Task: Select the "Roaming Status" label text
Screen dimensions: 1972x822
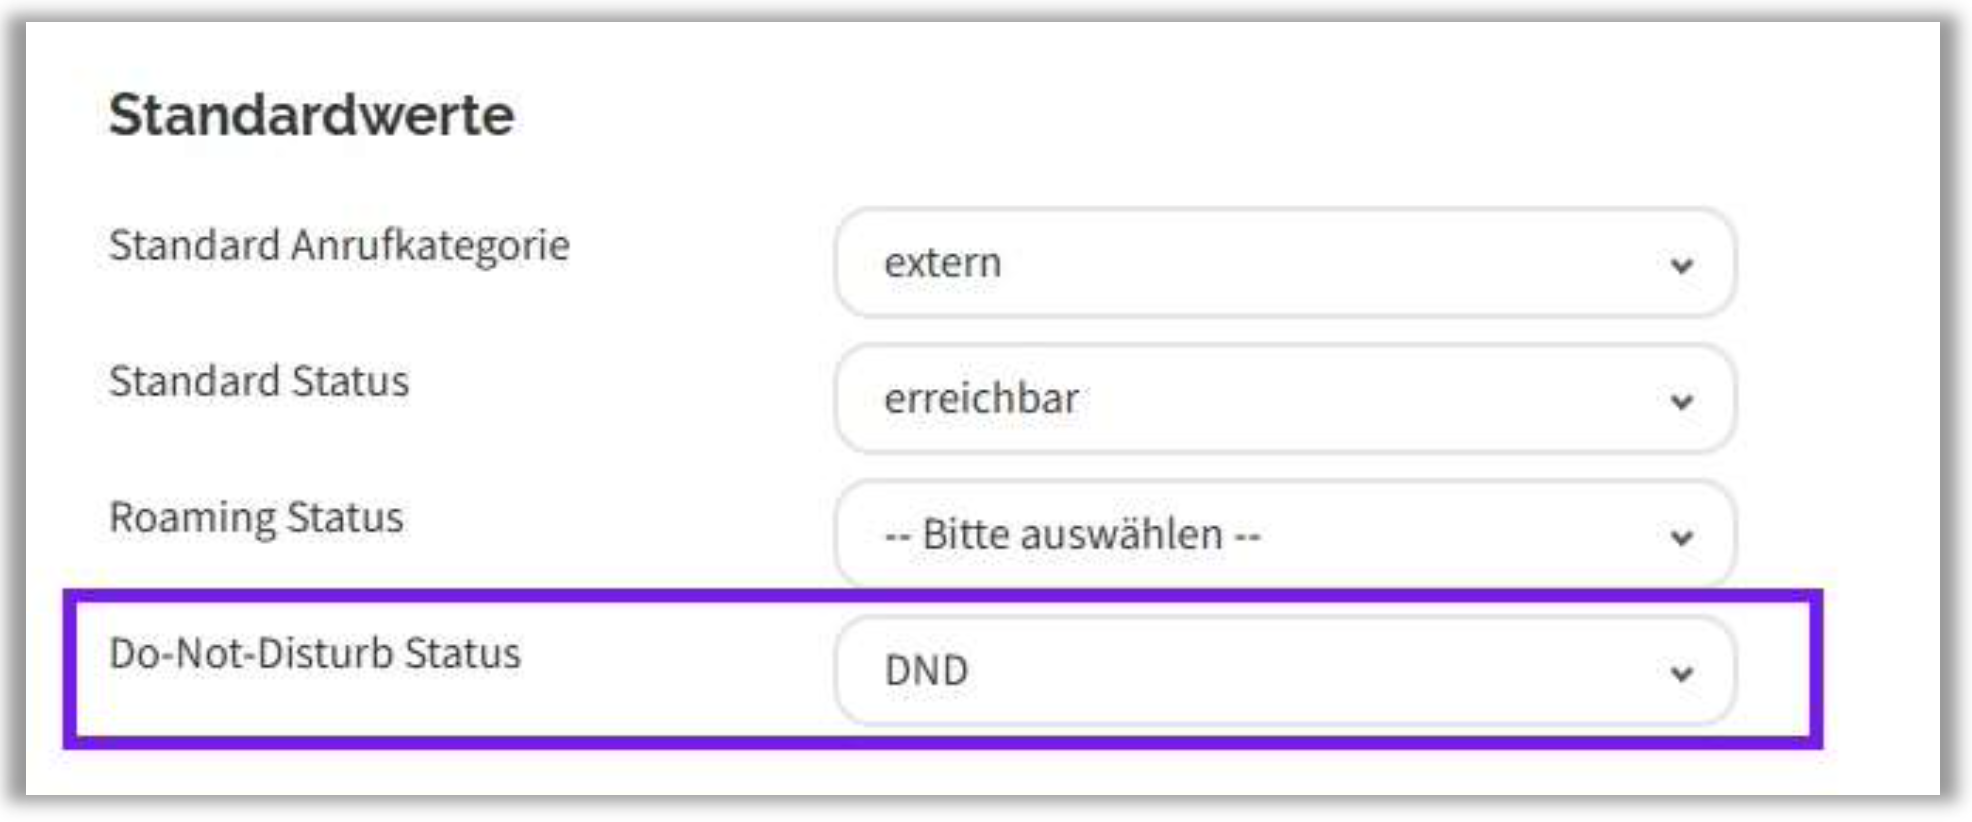Action: point(256,518)
